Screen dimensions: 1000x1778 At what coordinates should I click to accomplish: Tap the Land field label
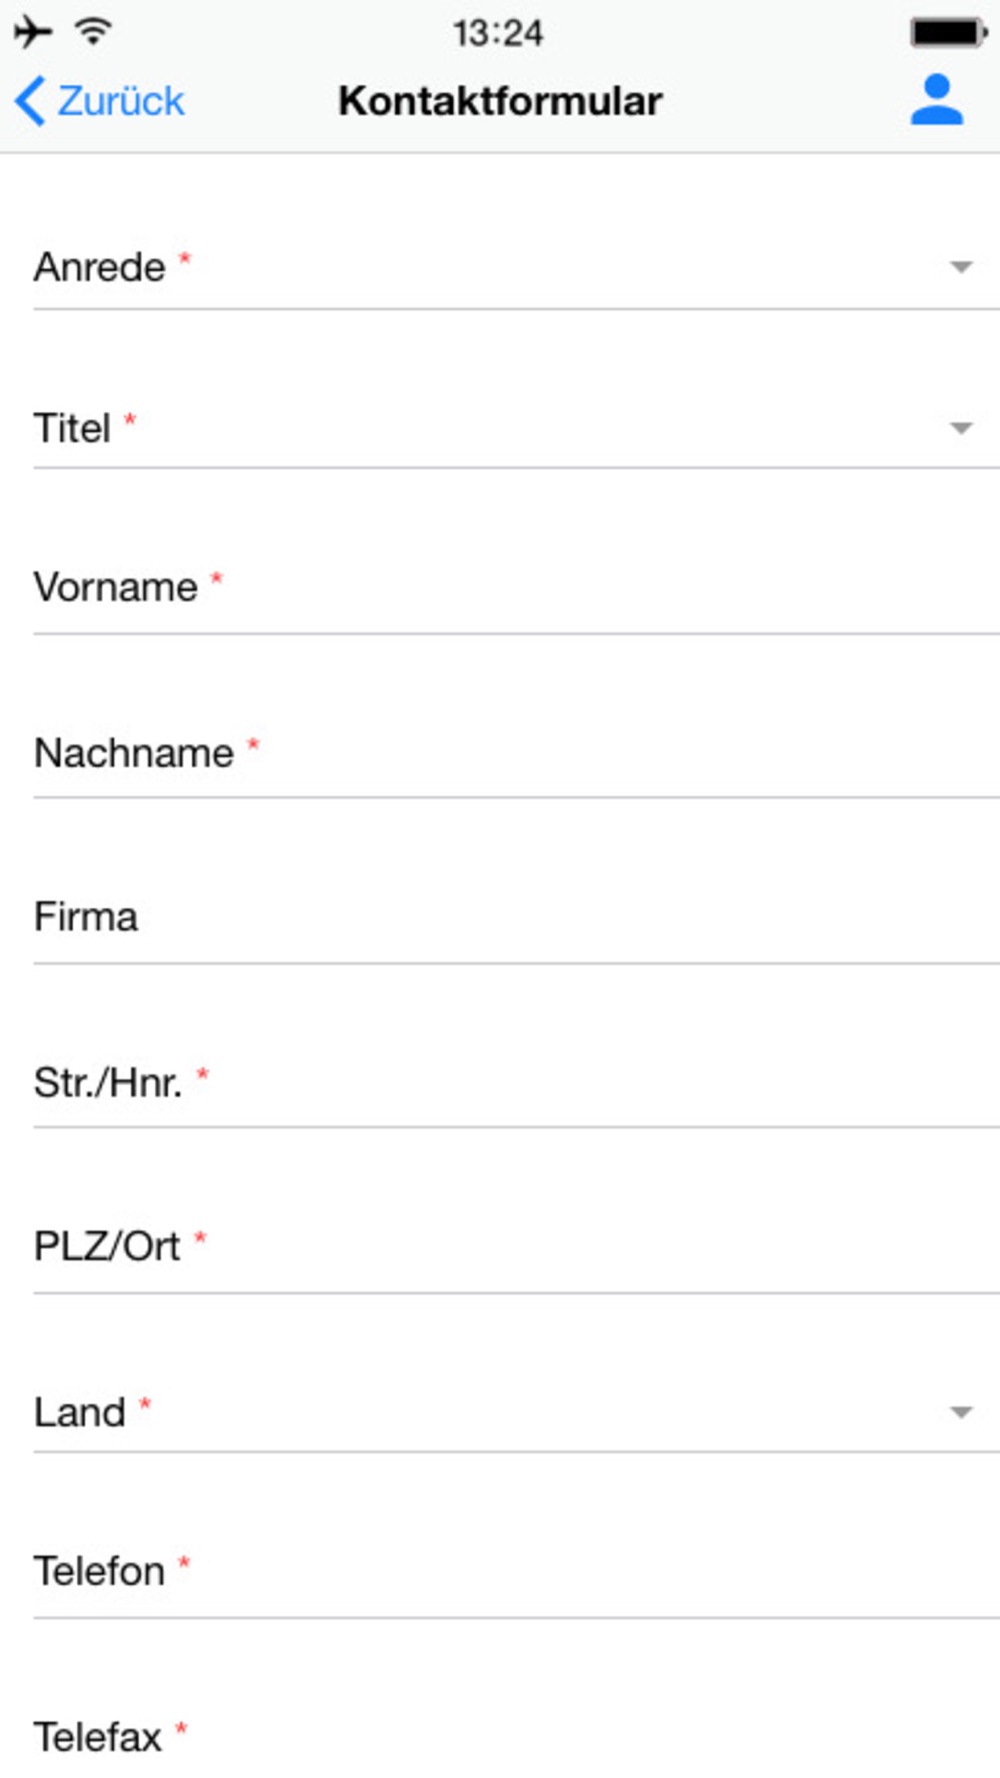(80, 1413)
